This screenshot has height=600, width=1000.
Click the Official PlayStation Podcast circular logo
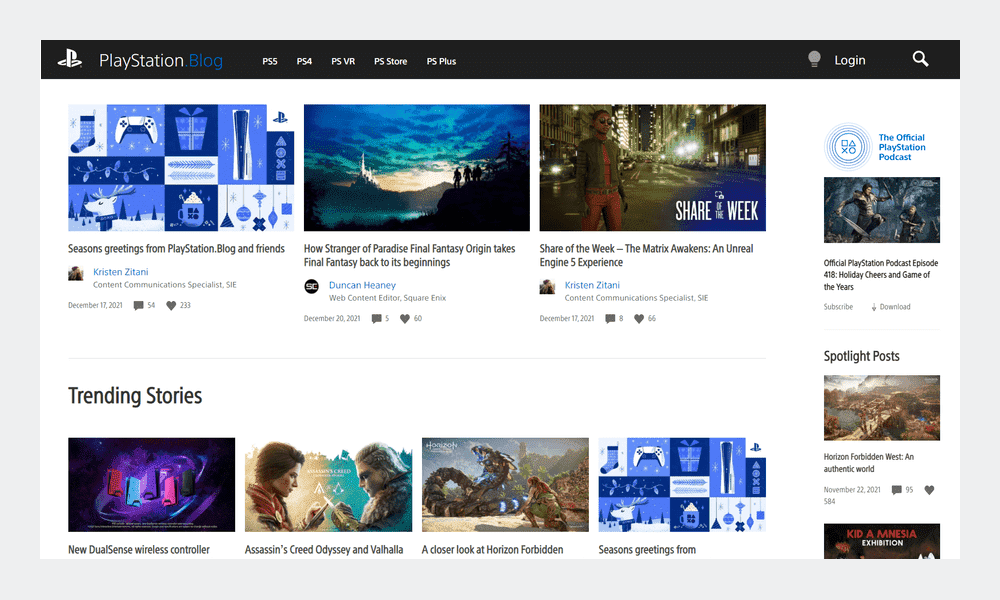[848, 147]
